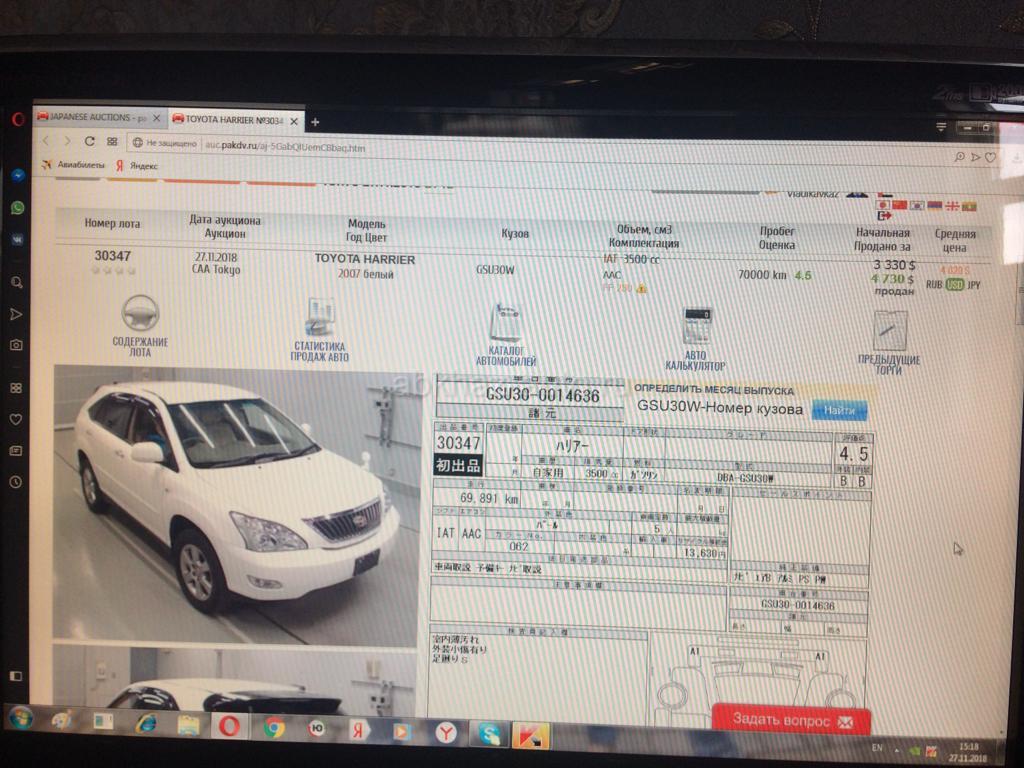1024x768 pixels.
Task: Open the Содержание лота steering wheel icon
Action: pos(140,314)
